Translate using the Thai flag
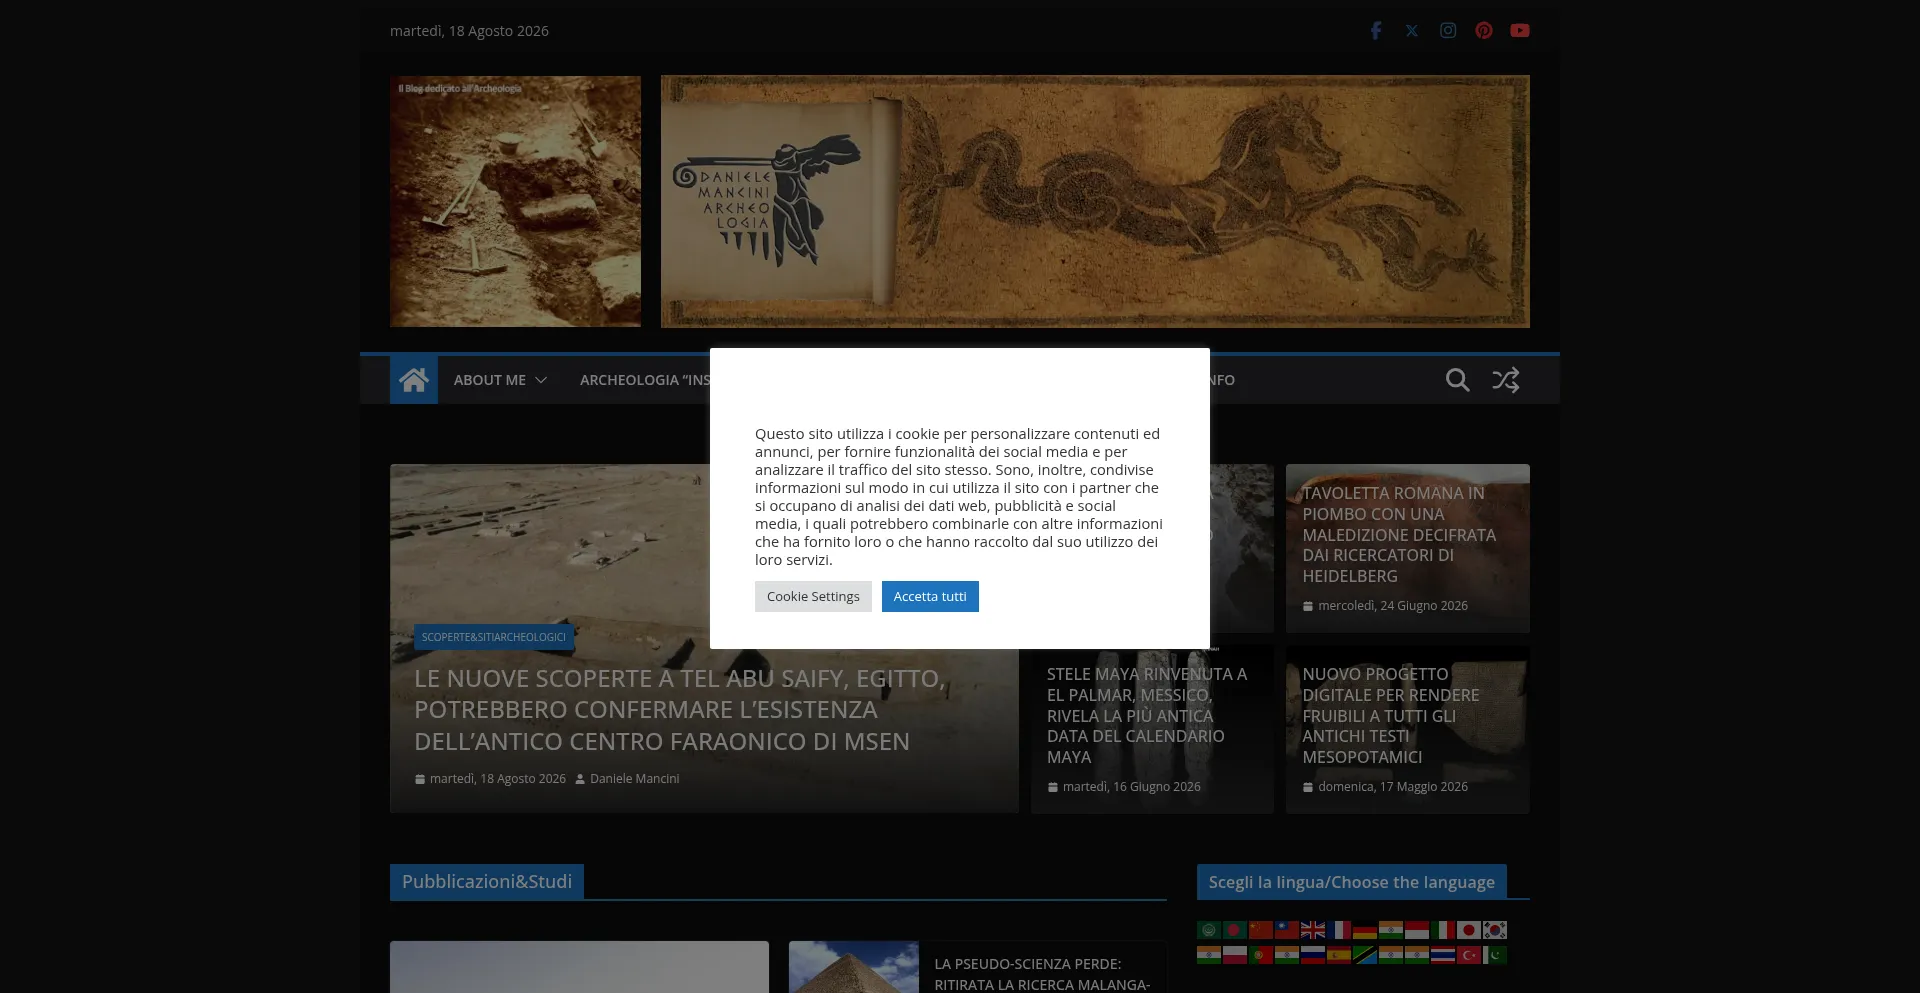Viewport: 1920px width, 993px height. click(1443, 955)
